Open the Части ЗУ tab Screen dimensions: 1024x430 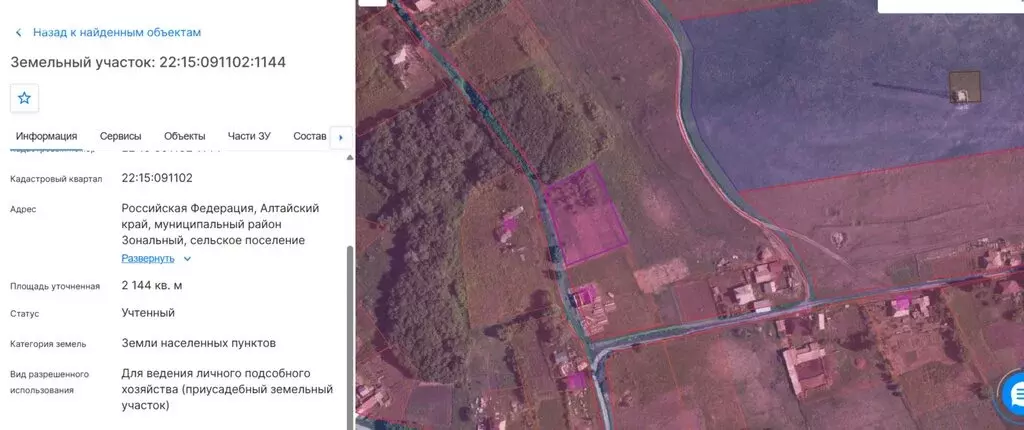249,136
